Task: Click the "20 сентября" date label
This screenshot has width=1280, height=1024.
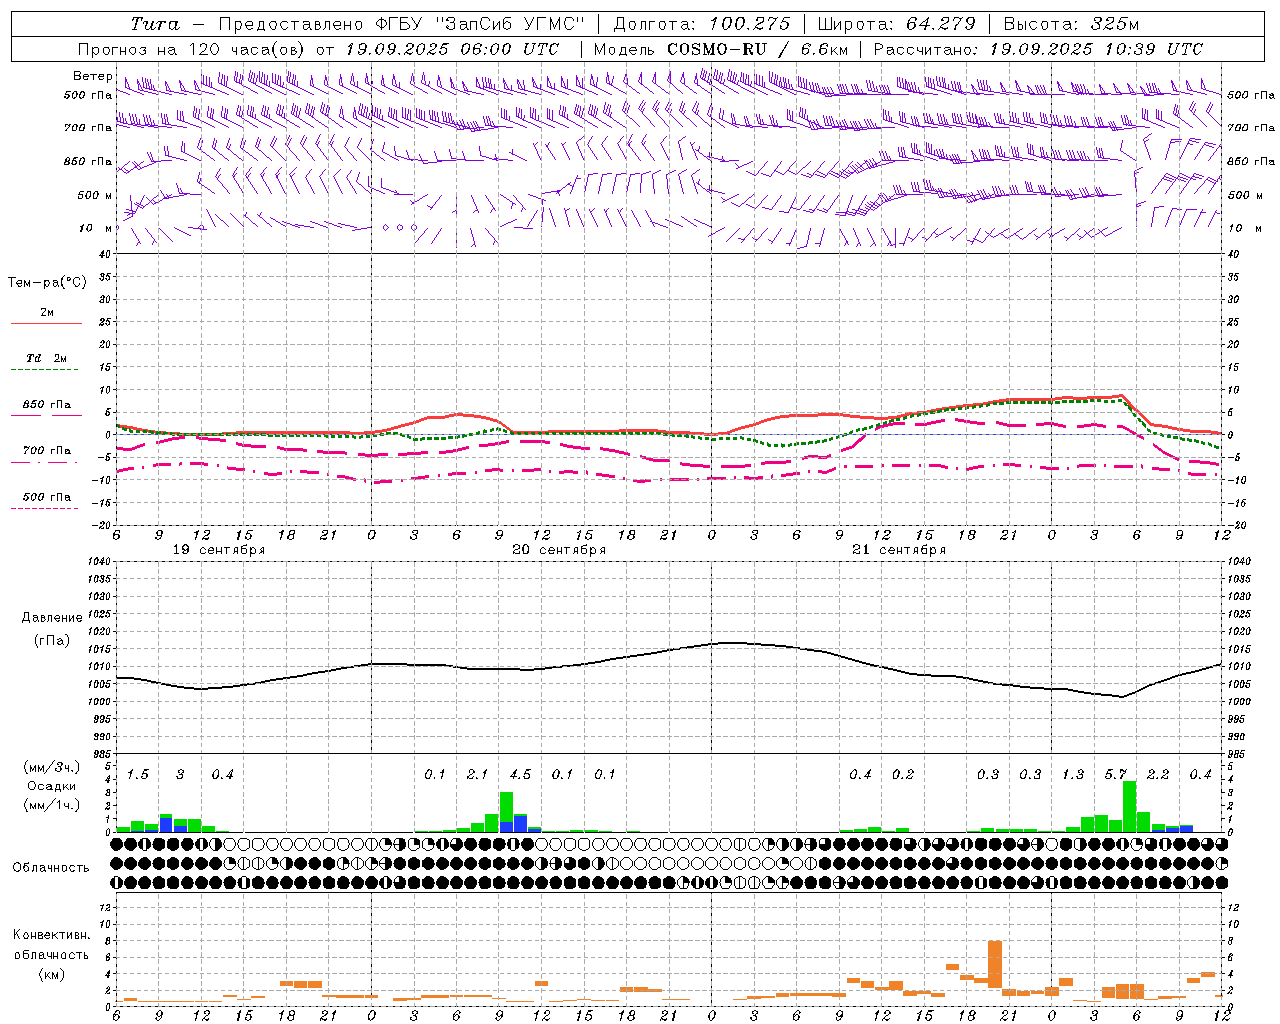Action: tap(559, 550)
